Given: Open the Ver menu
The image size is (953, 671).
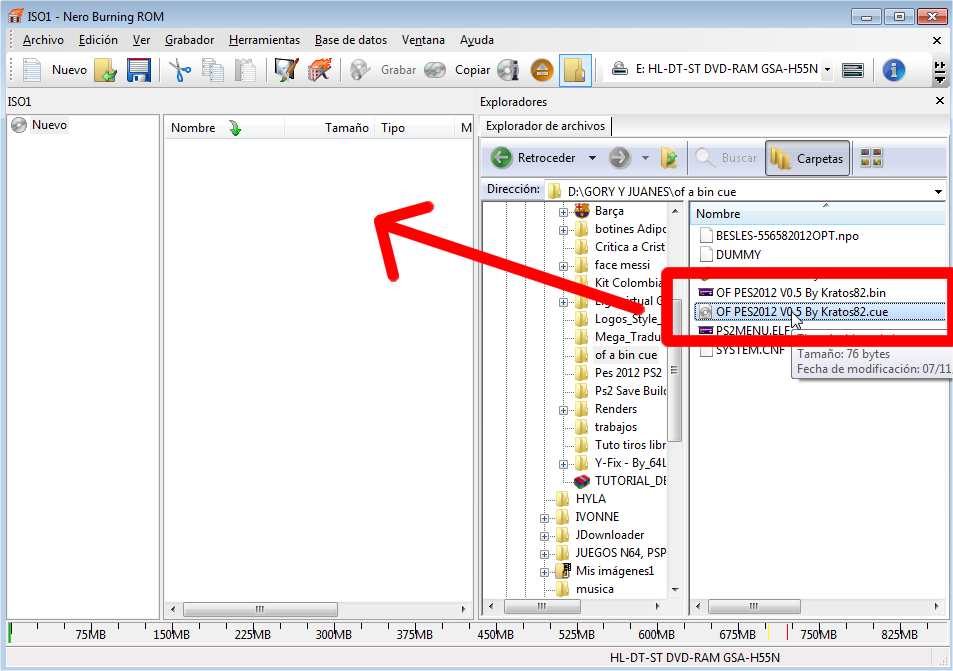Looking at the screenshot, I should pos(142,40).
